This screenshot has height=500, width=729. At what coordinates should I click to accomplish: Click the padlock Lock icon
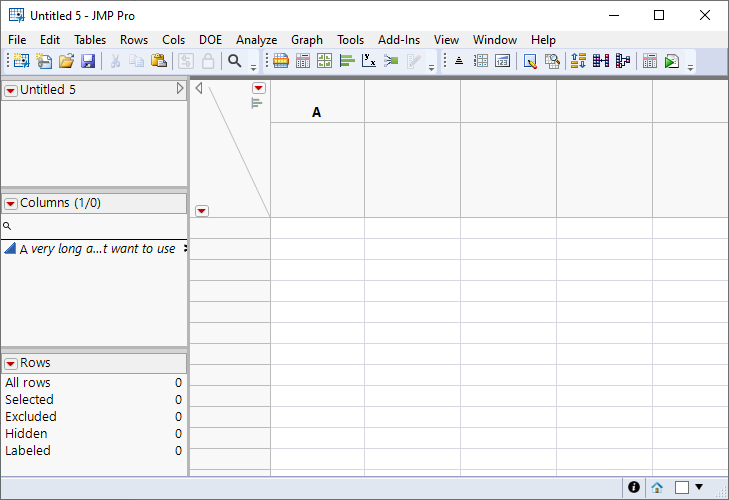pyautogui.click(x=208, y=61)
